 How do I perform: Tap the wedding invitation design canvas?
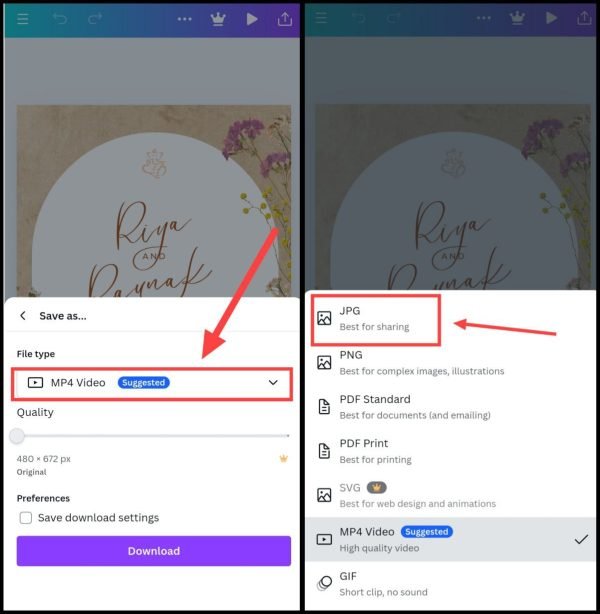click(154, 201)
